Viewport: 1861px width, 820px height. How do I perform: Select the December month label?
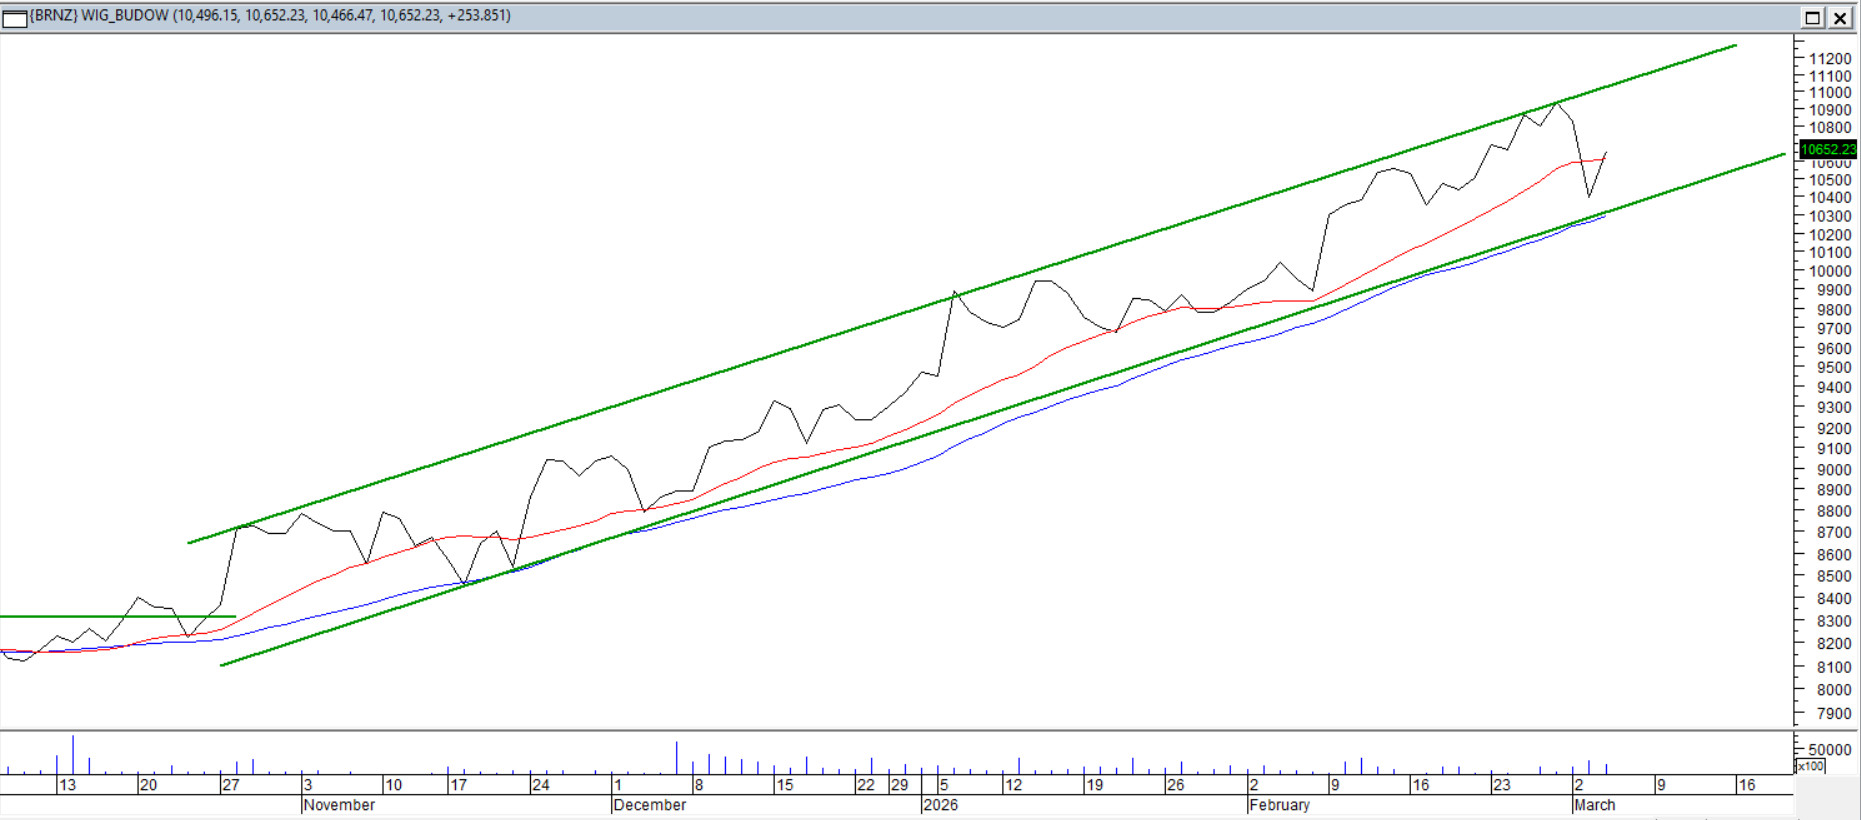649,805
